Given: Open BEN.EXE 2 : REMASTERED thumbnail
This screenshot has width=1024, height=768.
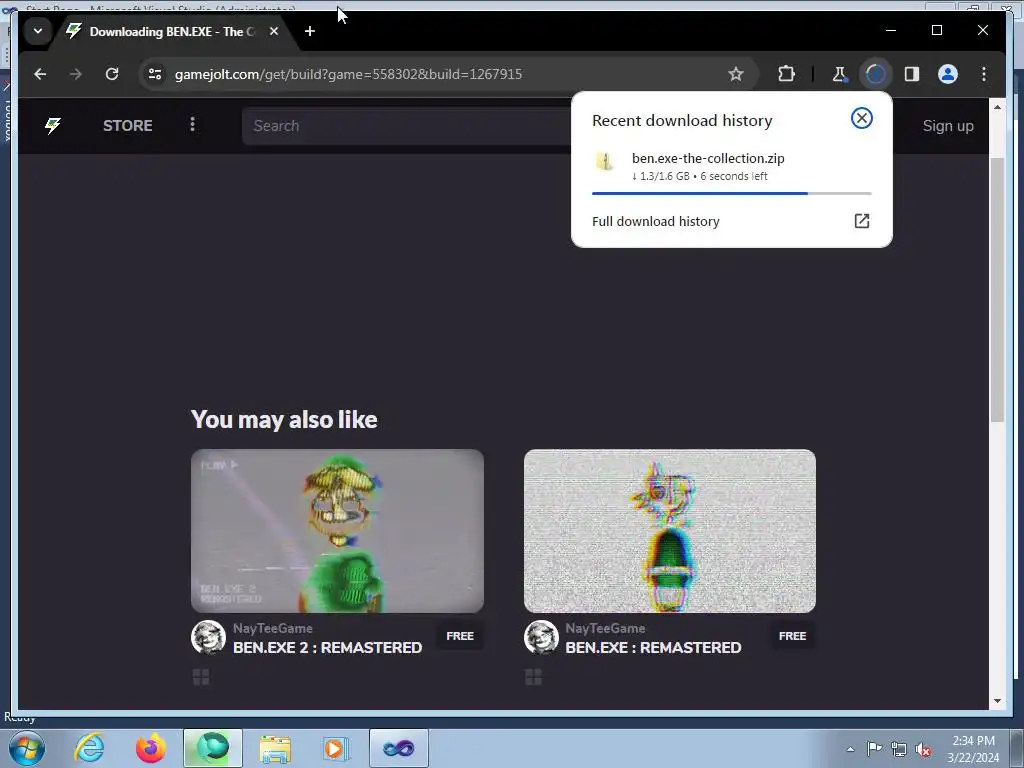Looking at the screenshot, I should pyautogui.click(x=337, y=530).
